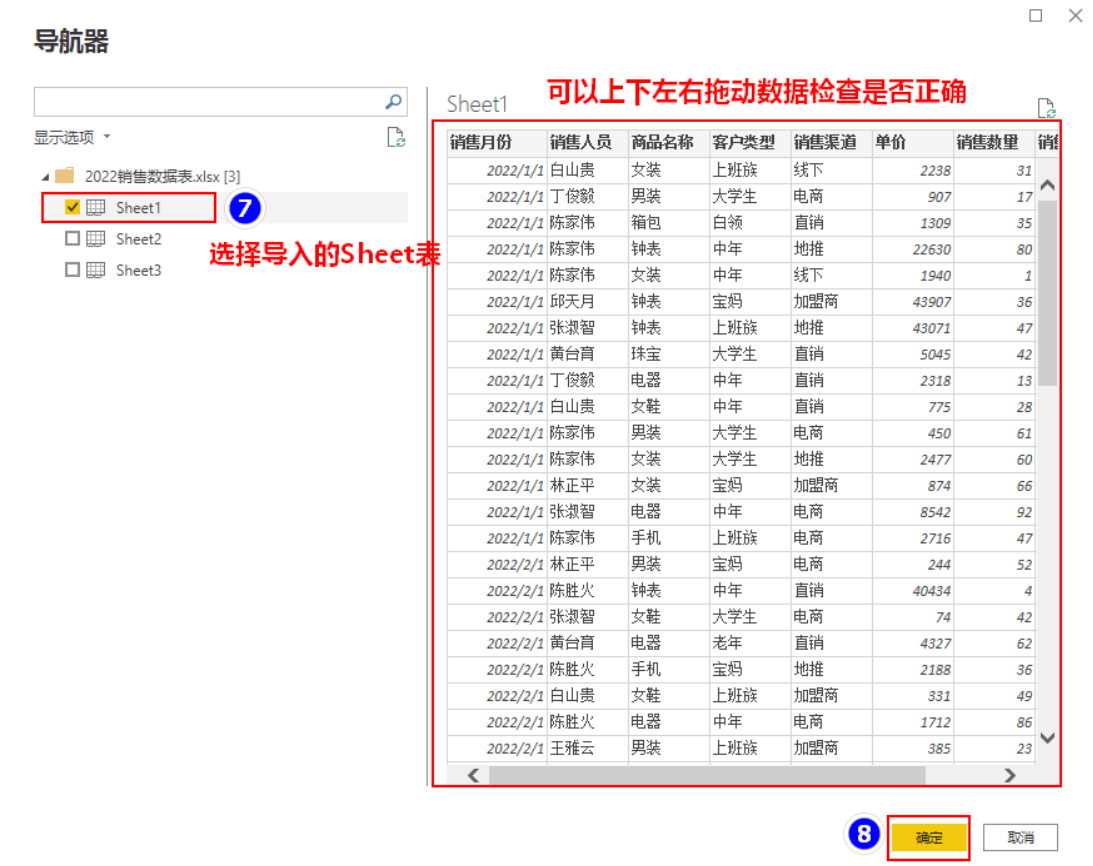Click the search magnifier icon
This screenshot has width=1093, height=866.
click(x=393, y=102)
